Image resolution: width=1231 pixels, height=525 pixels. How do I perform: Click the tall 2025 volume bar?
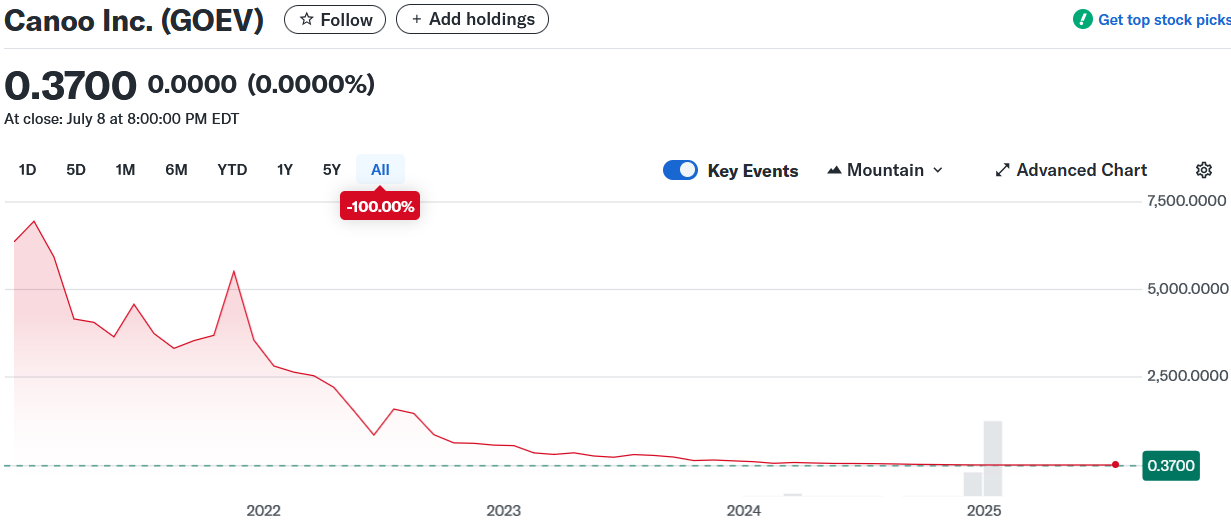coord(993,459)
